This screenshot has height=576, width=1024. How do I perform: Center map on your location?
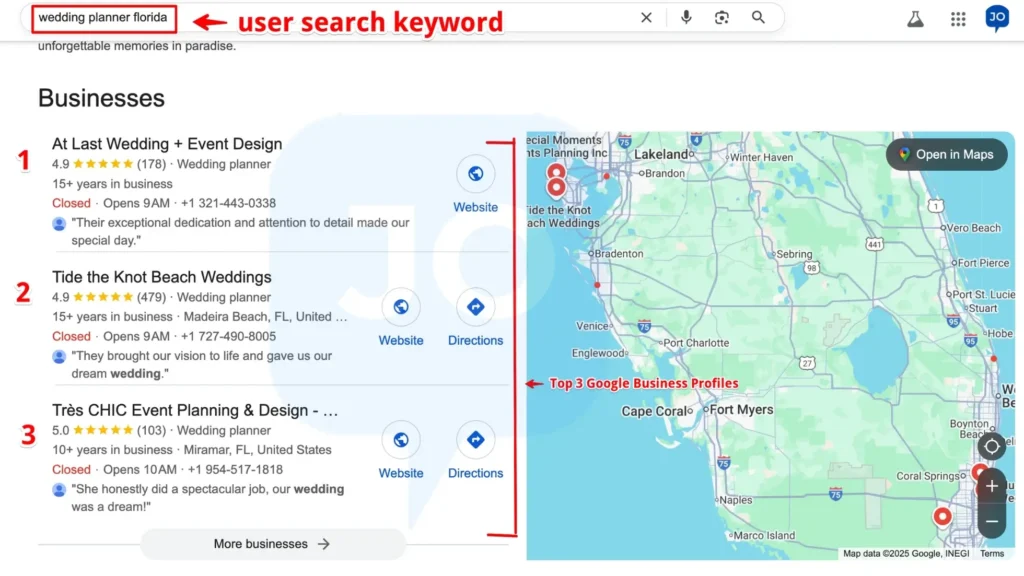[x=991, y=447]
